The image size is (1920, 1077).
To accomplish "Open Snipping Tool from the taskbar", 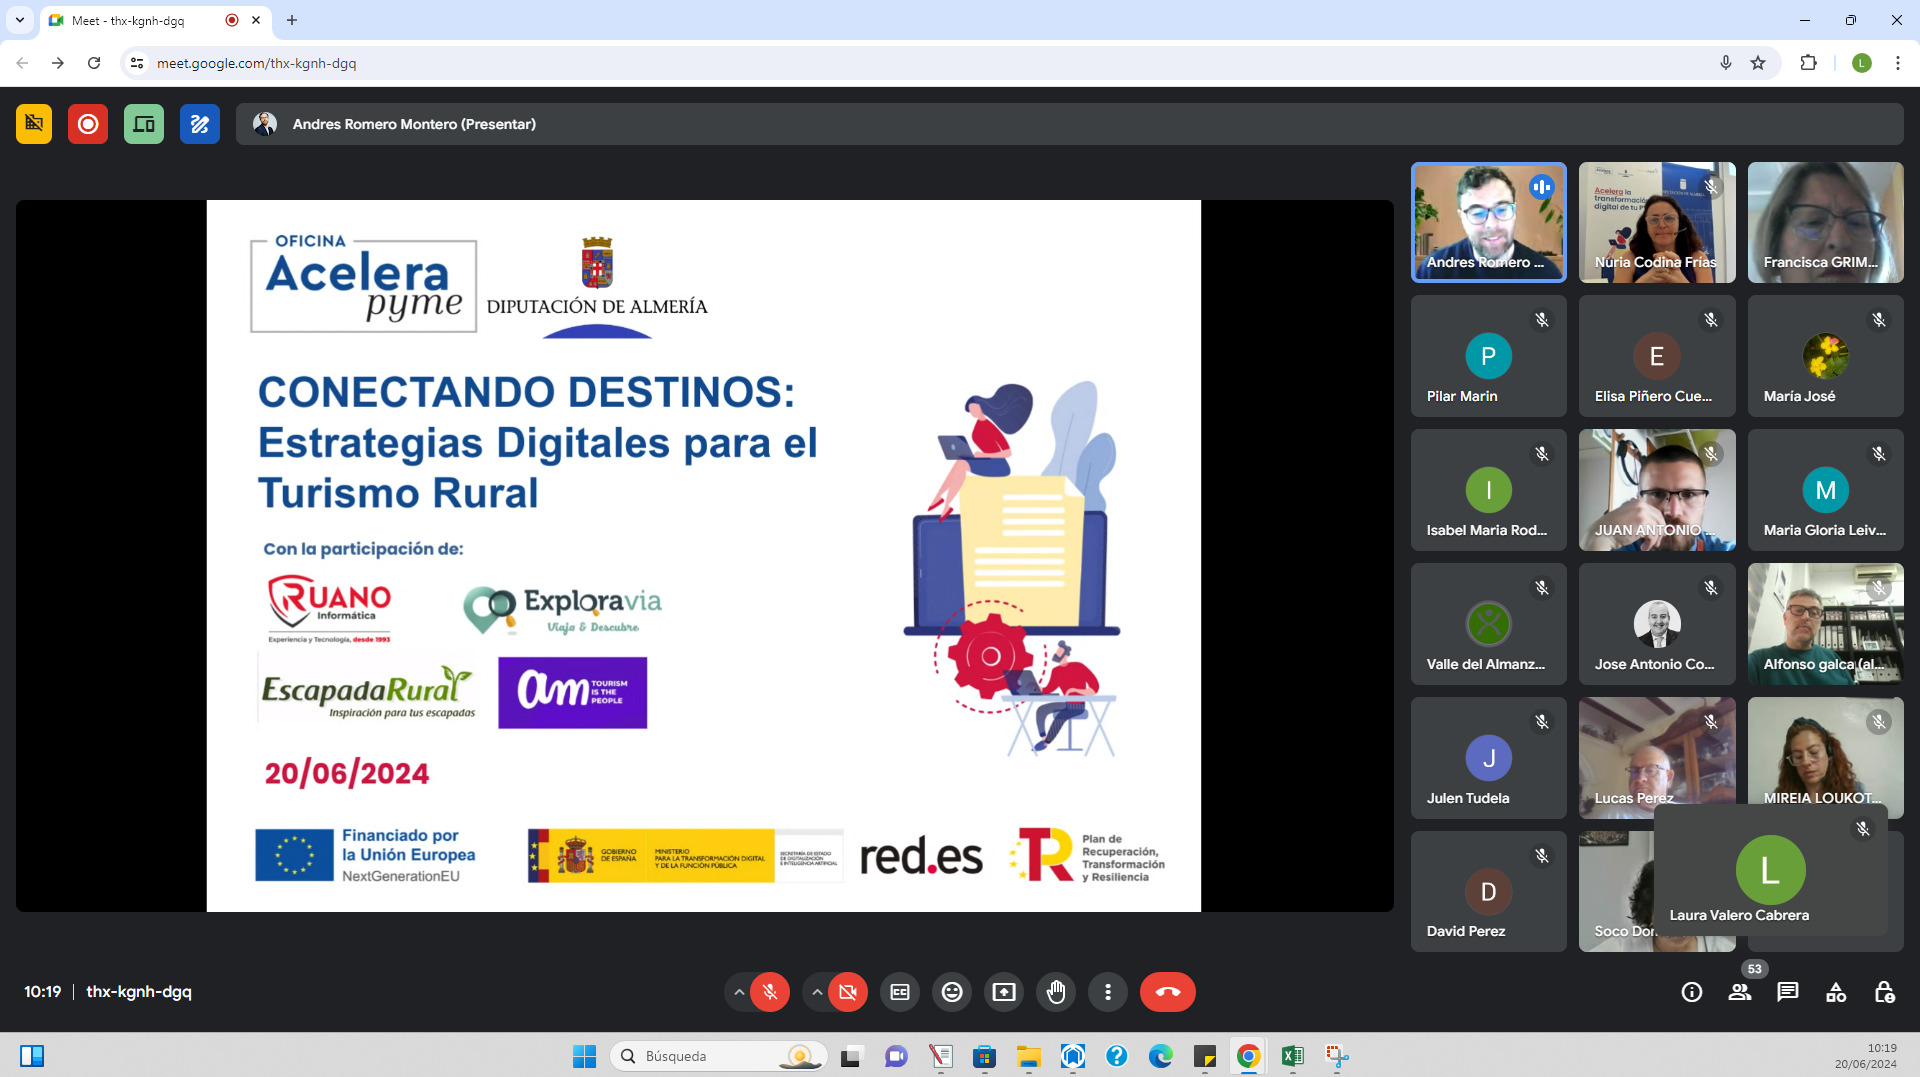I will [1337, 1056].
